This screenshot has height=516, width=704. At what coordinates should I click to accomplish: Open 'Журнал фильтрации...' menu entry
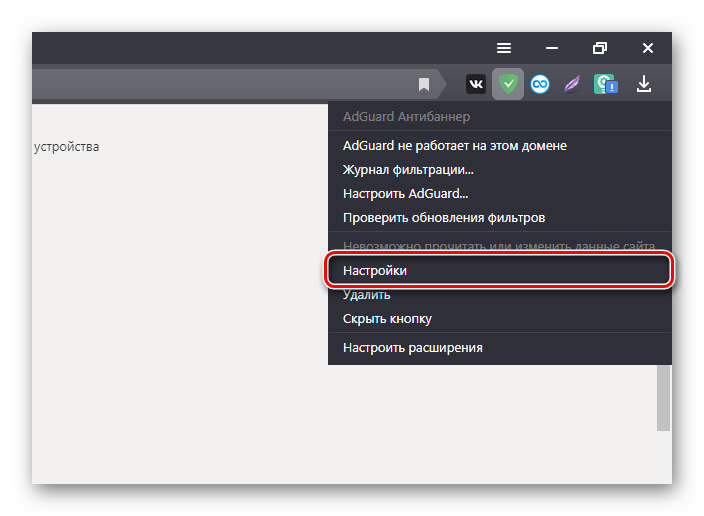click(x=500, y=170)
